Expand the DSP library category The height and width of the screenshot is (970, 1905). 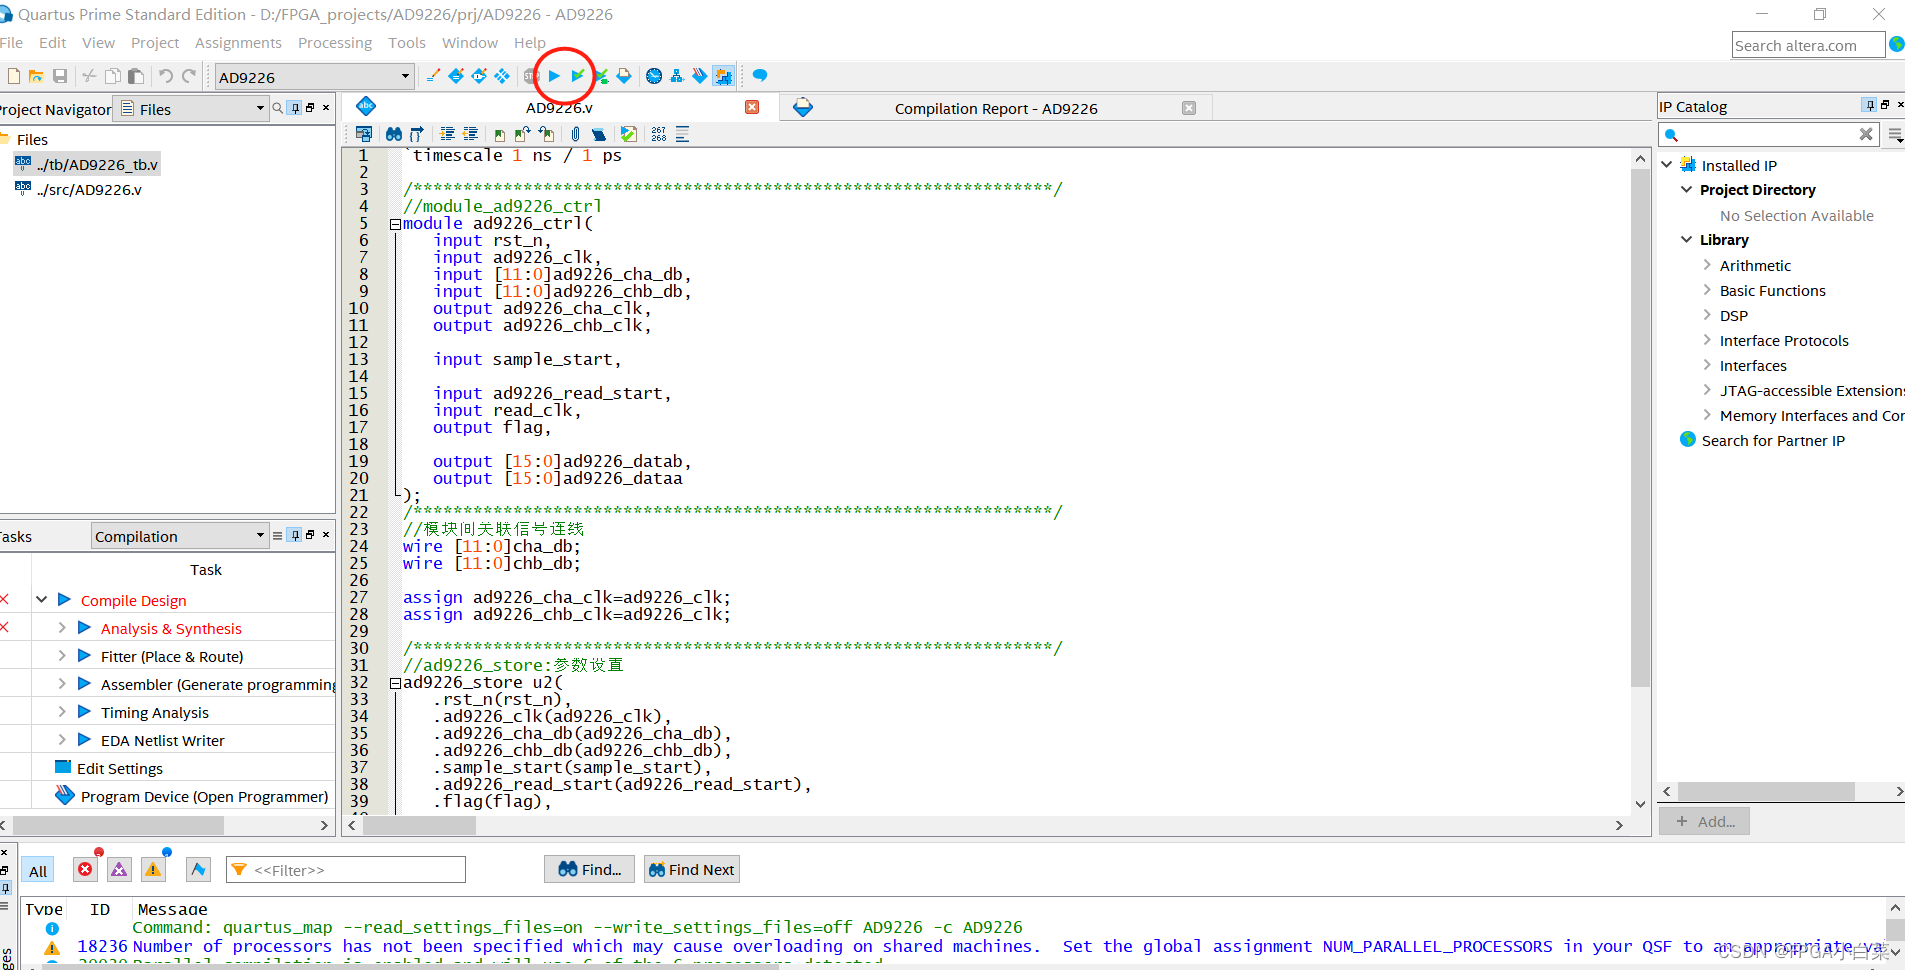point(1707,315)
